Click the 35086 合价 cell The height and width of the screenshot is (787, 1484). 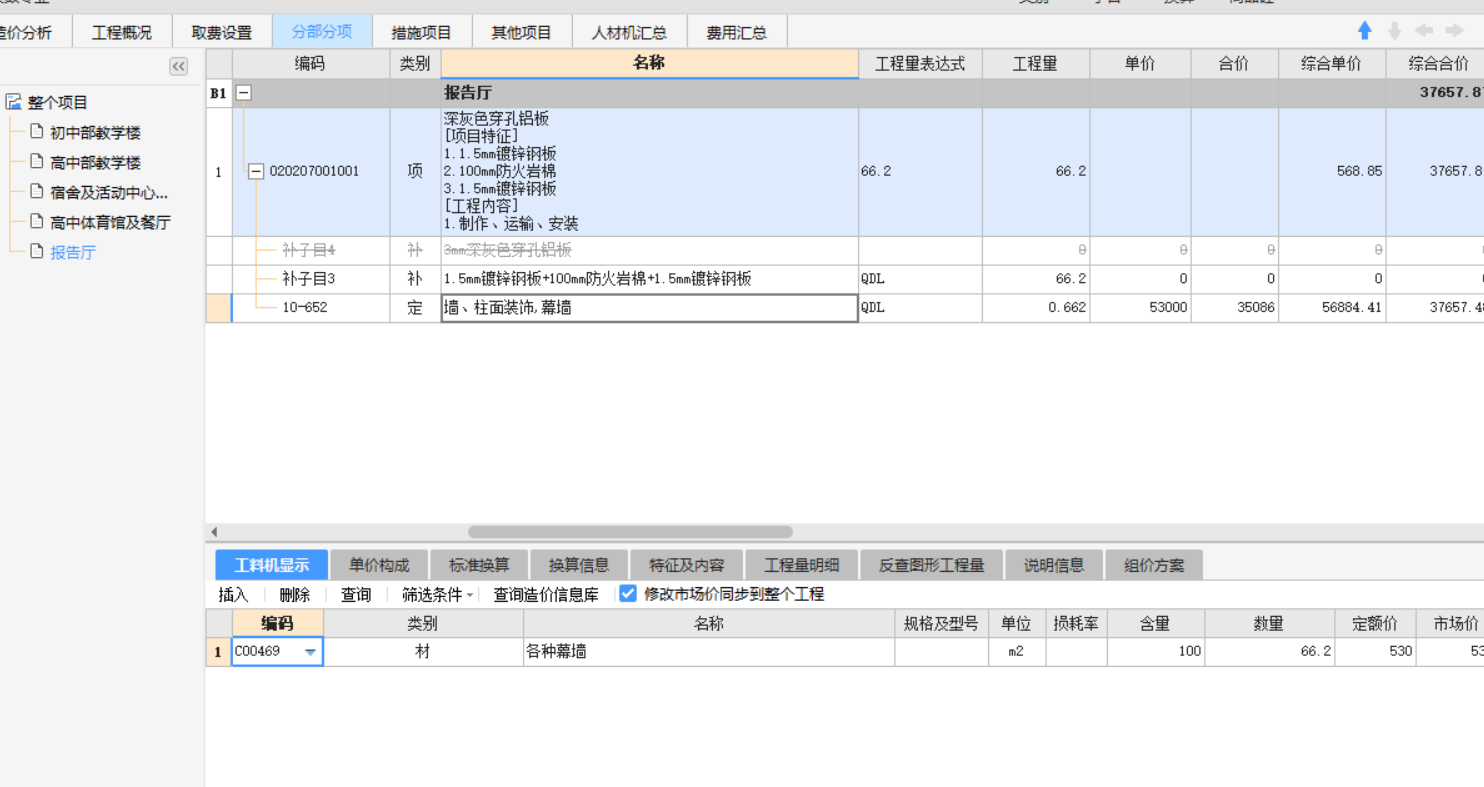point(1234,308)
